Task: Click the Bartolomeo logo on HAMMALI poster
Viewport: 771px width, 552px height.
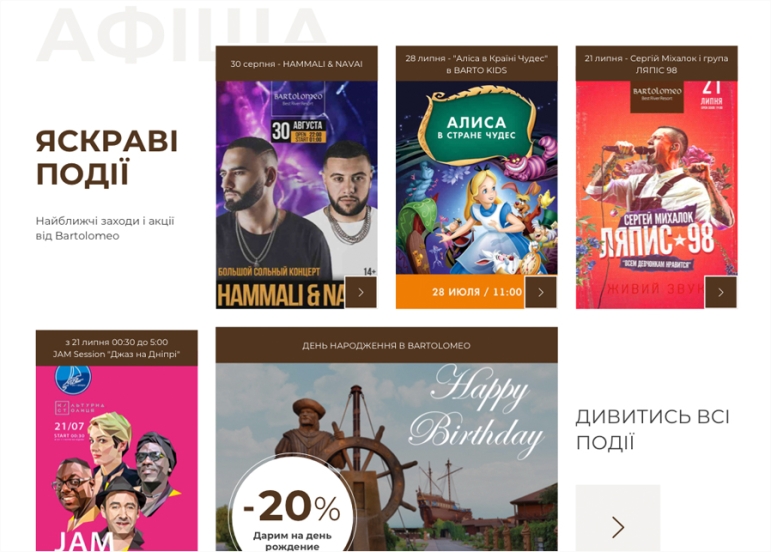Action: [x=298, y=98]
